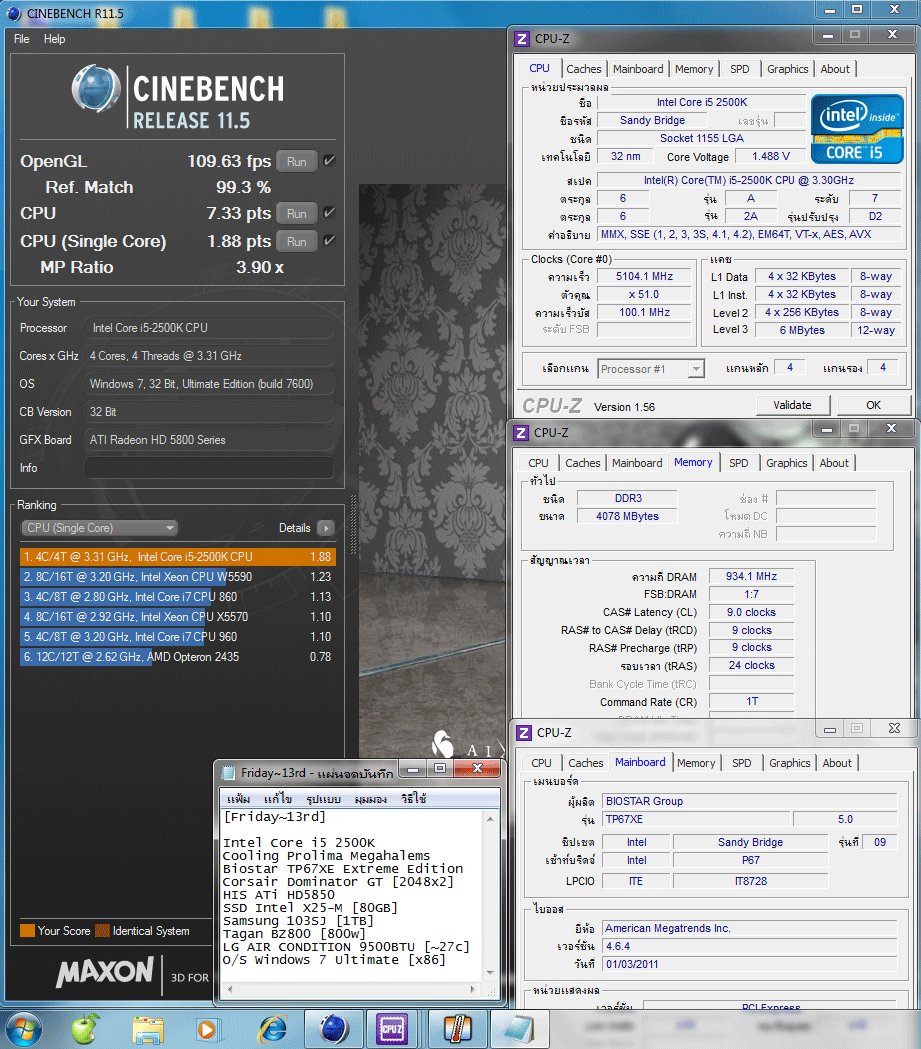The width and height of the screenshot is (921, 1049).
Task: Toggle the CPU (Single Core) checkbox
Action: (329, 241)
